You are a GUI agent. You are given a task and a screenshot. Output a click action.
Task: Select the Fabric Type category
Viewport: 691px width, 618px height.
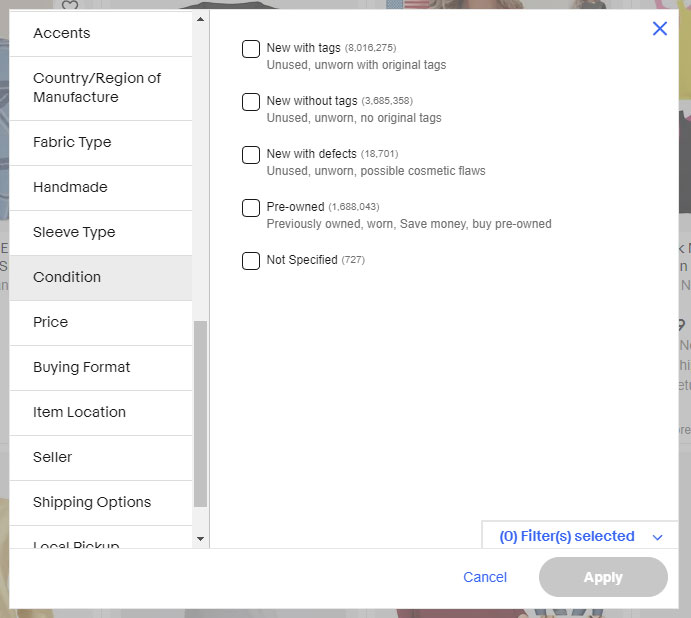tap(101, 142)
